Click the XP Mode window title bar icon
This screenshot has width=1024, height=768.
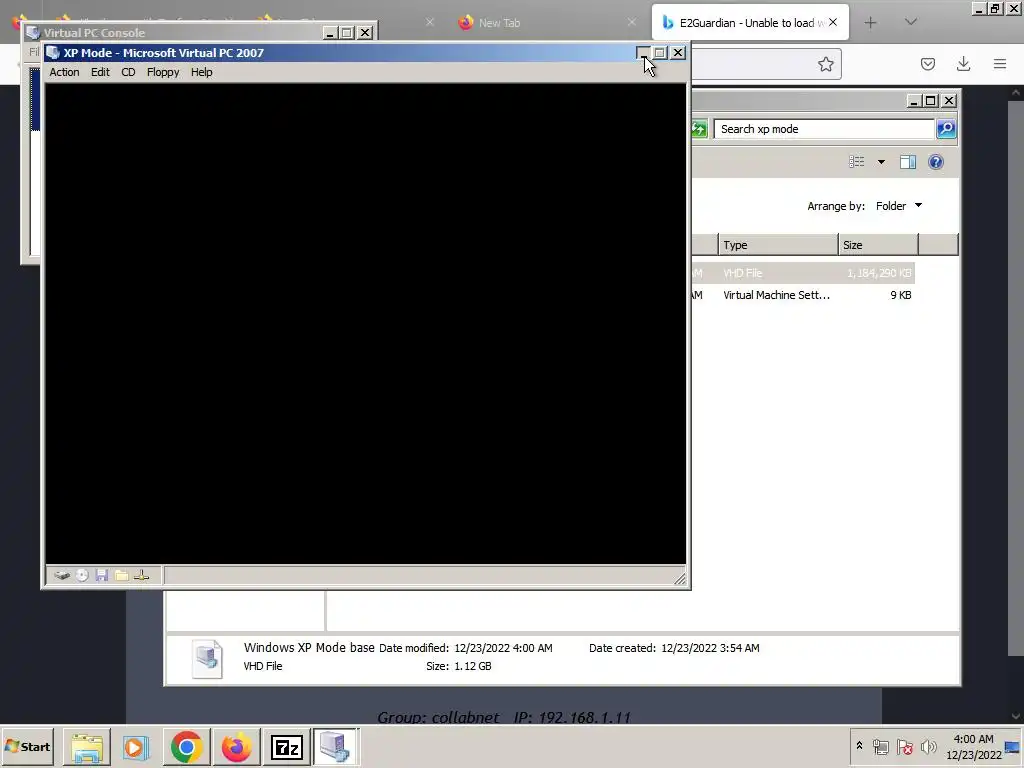tap(54, 53)
